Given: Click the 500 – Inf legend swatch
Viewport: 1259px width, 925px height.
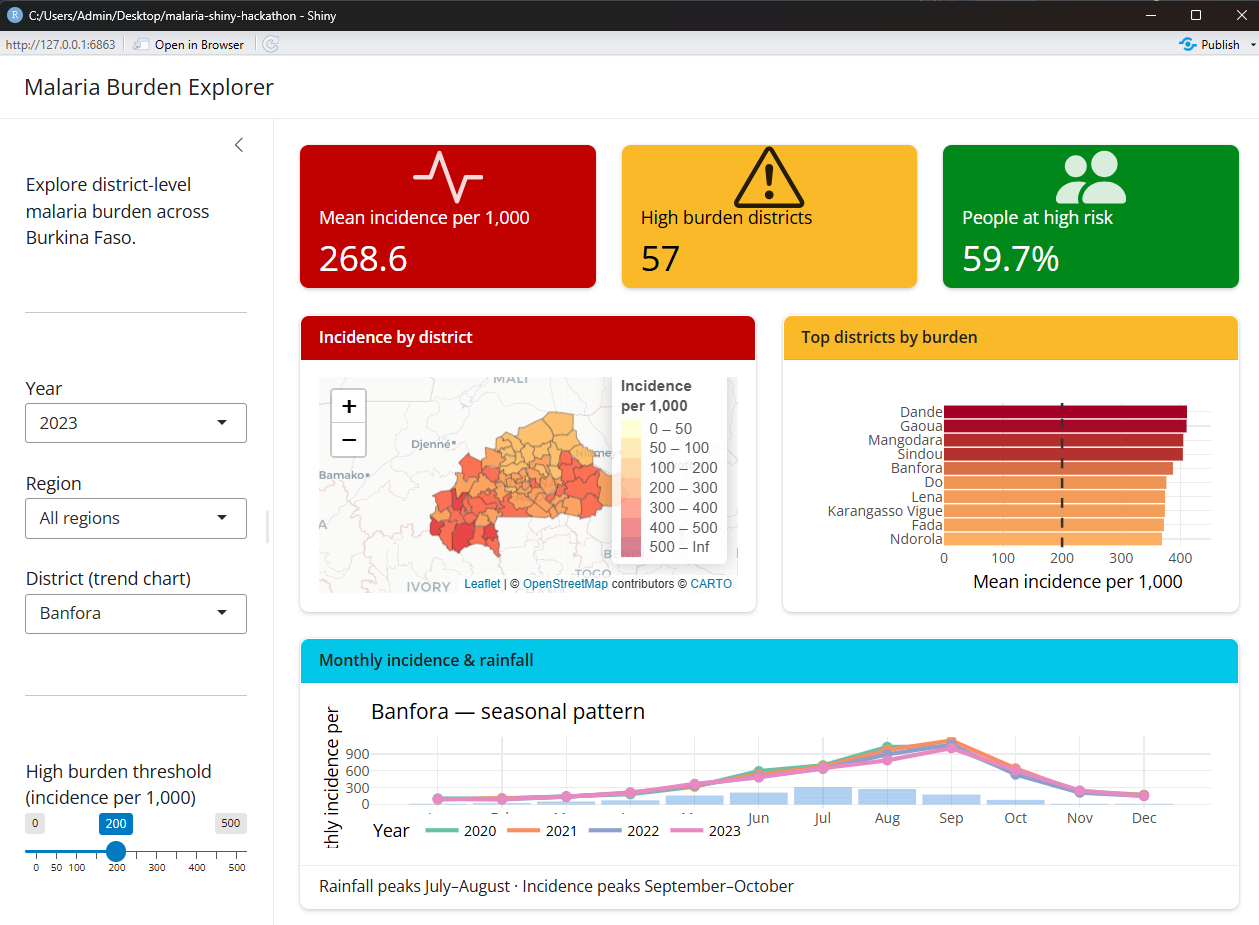Looking at the screenshot, I should pos(631,547).
